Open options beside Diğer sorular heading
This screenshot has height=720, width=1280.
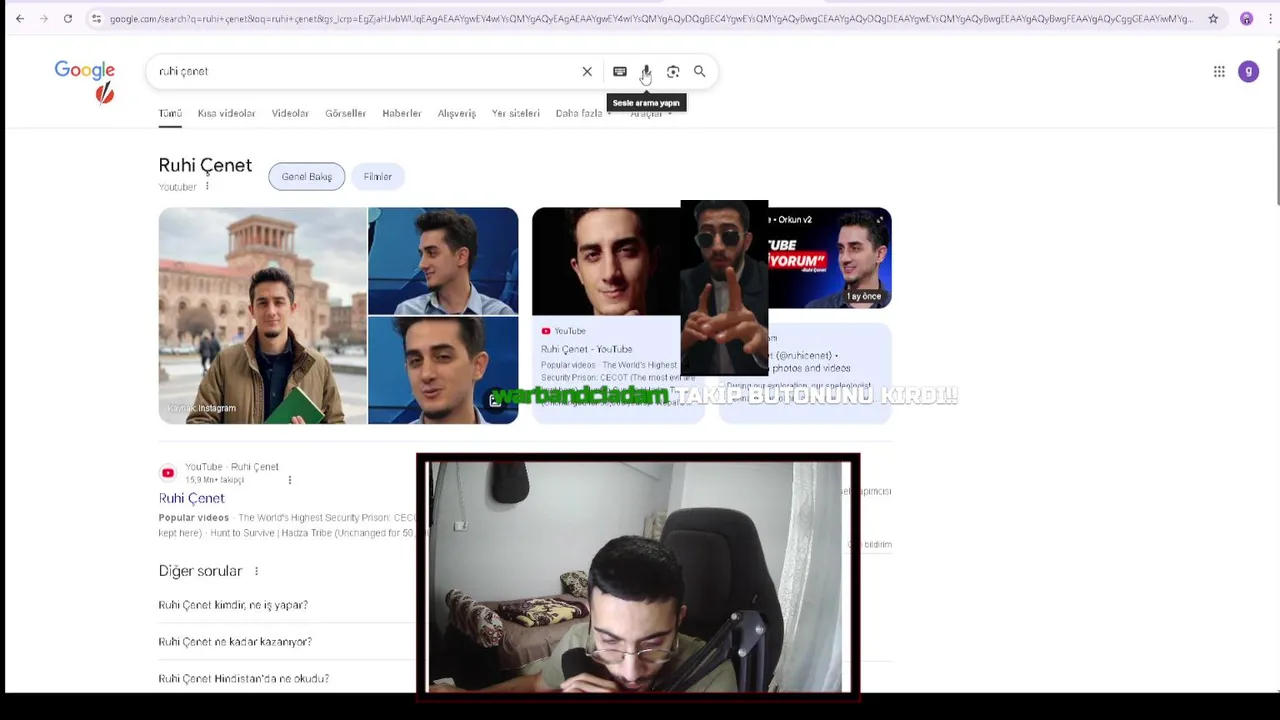tap(256, 571)
